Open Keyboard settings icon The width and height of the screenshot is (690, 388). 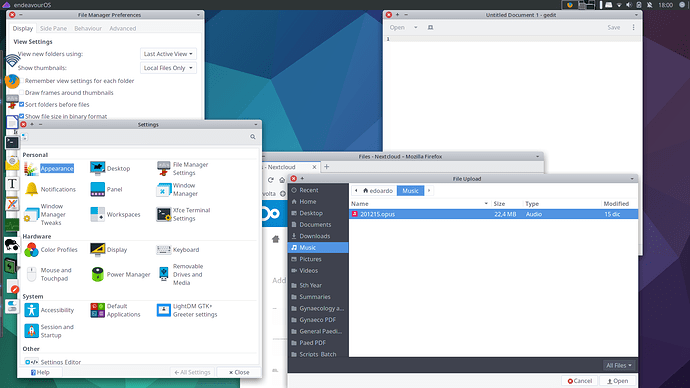pyautogui.click(x=163, y=249)
